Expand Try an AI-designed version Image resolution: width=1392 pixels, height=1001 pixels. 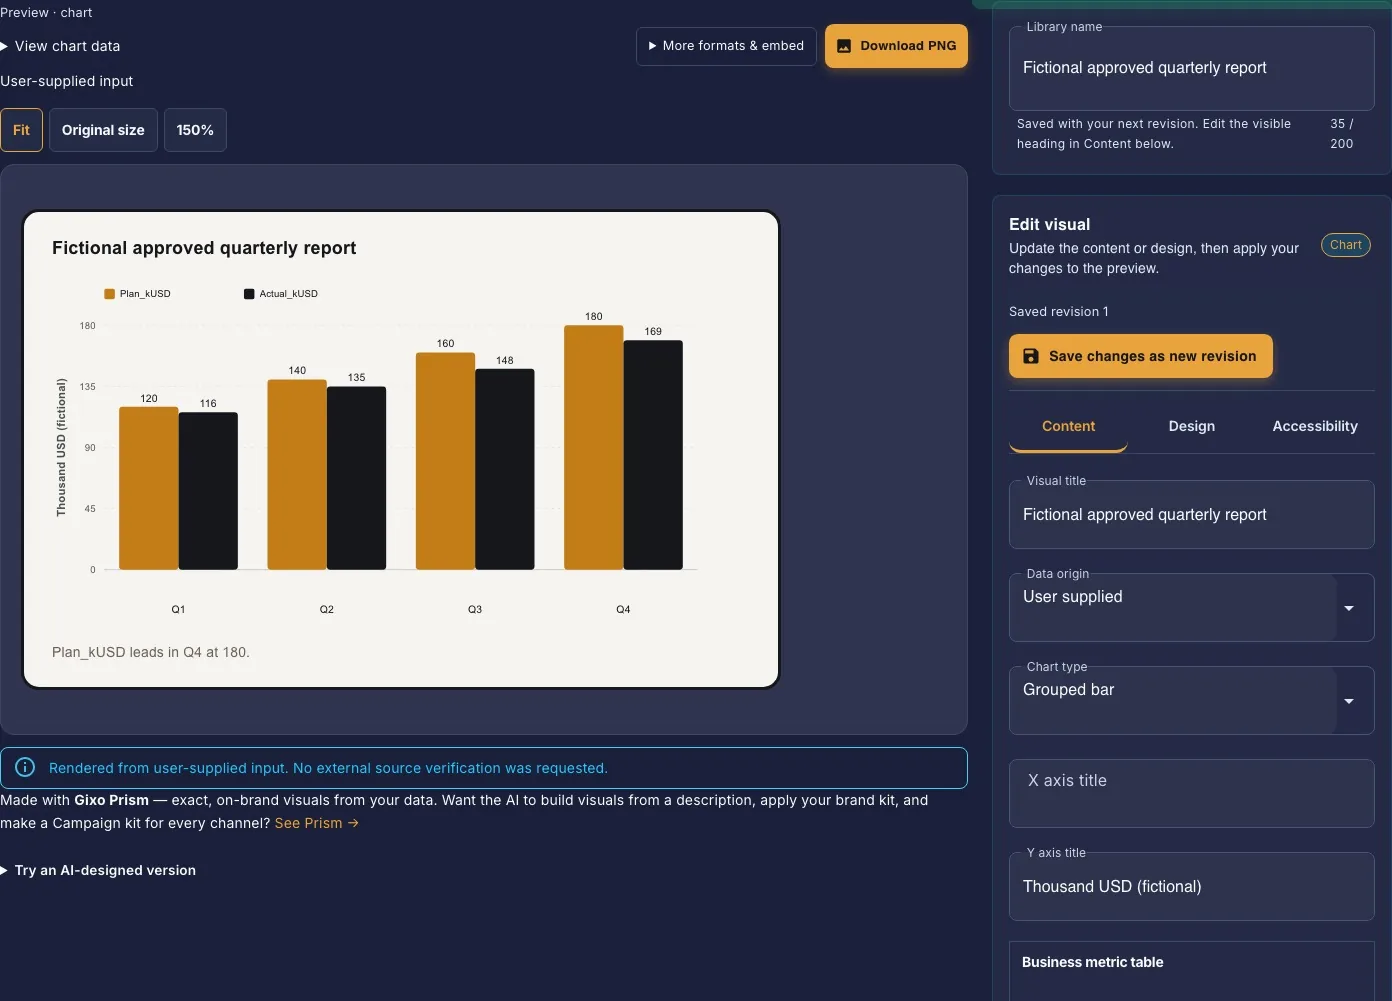point(98,870)
